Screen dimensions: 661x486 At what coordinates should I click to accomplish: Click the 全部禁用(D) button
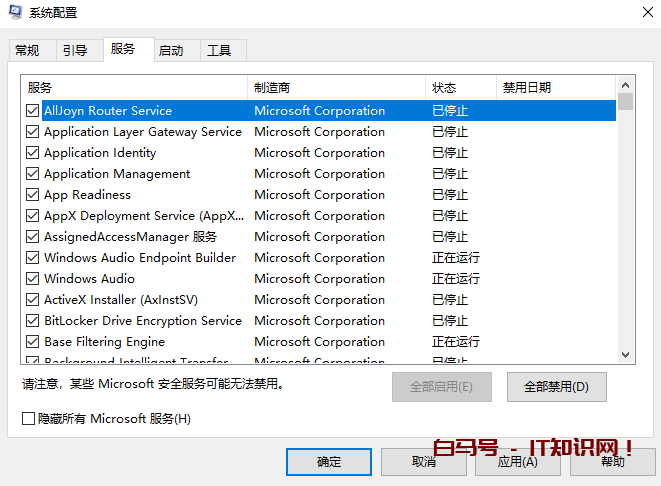[556, 386]
